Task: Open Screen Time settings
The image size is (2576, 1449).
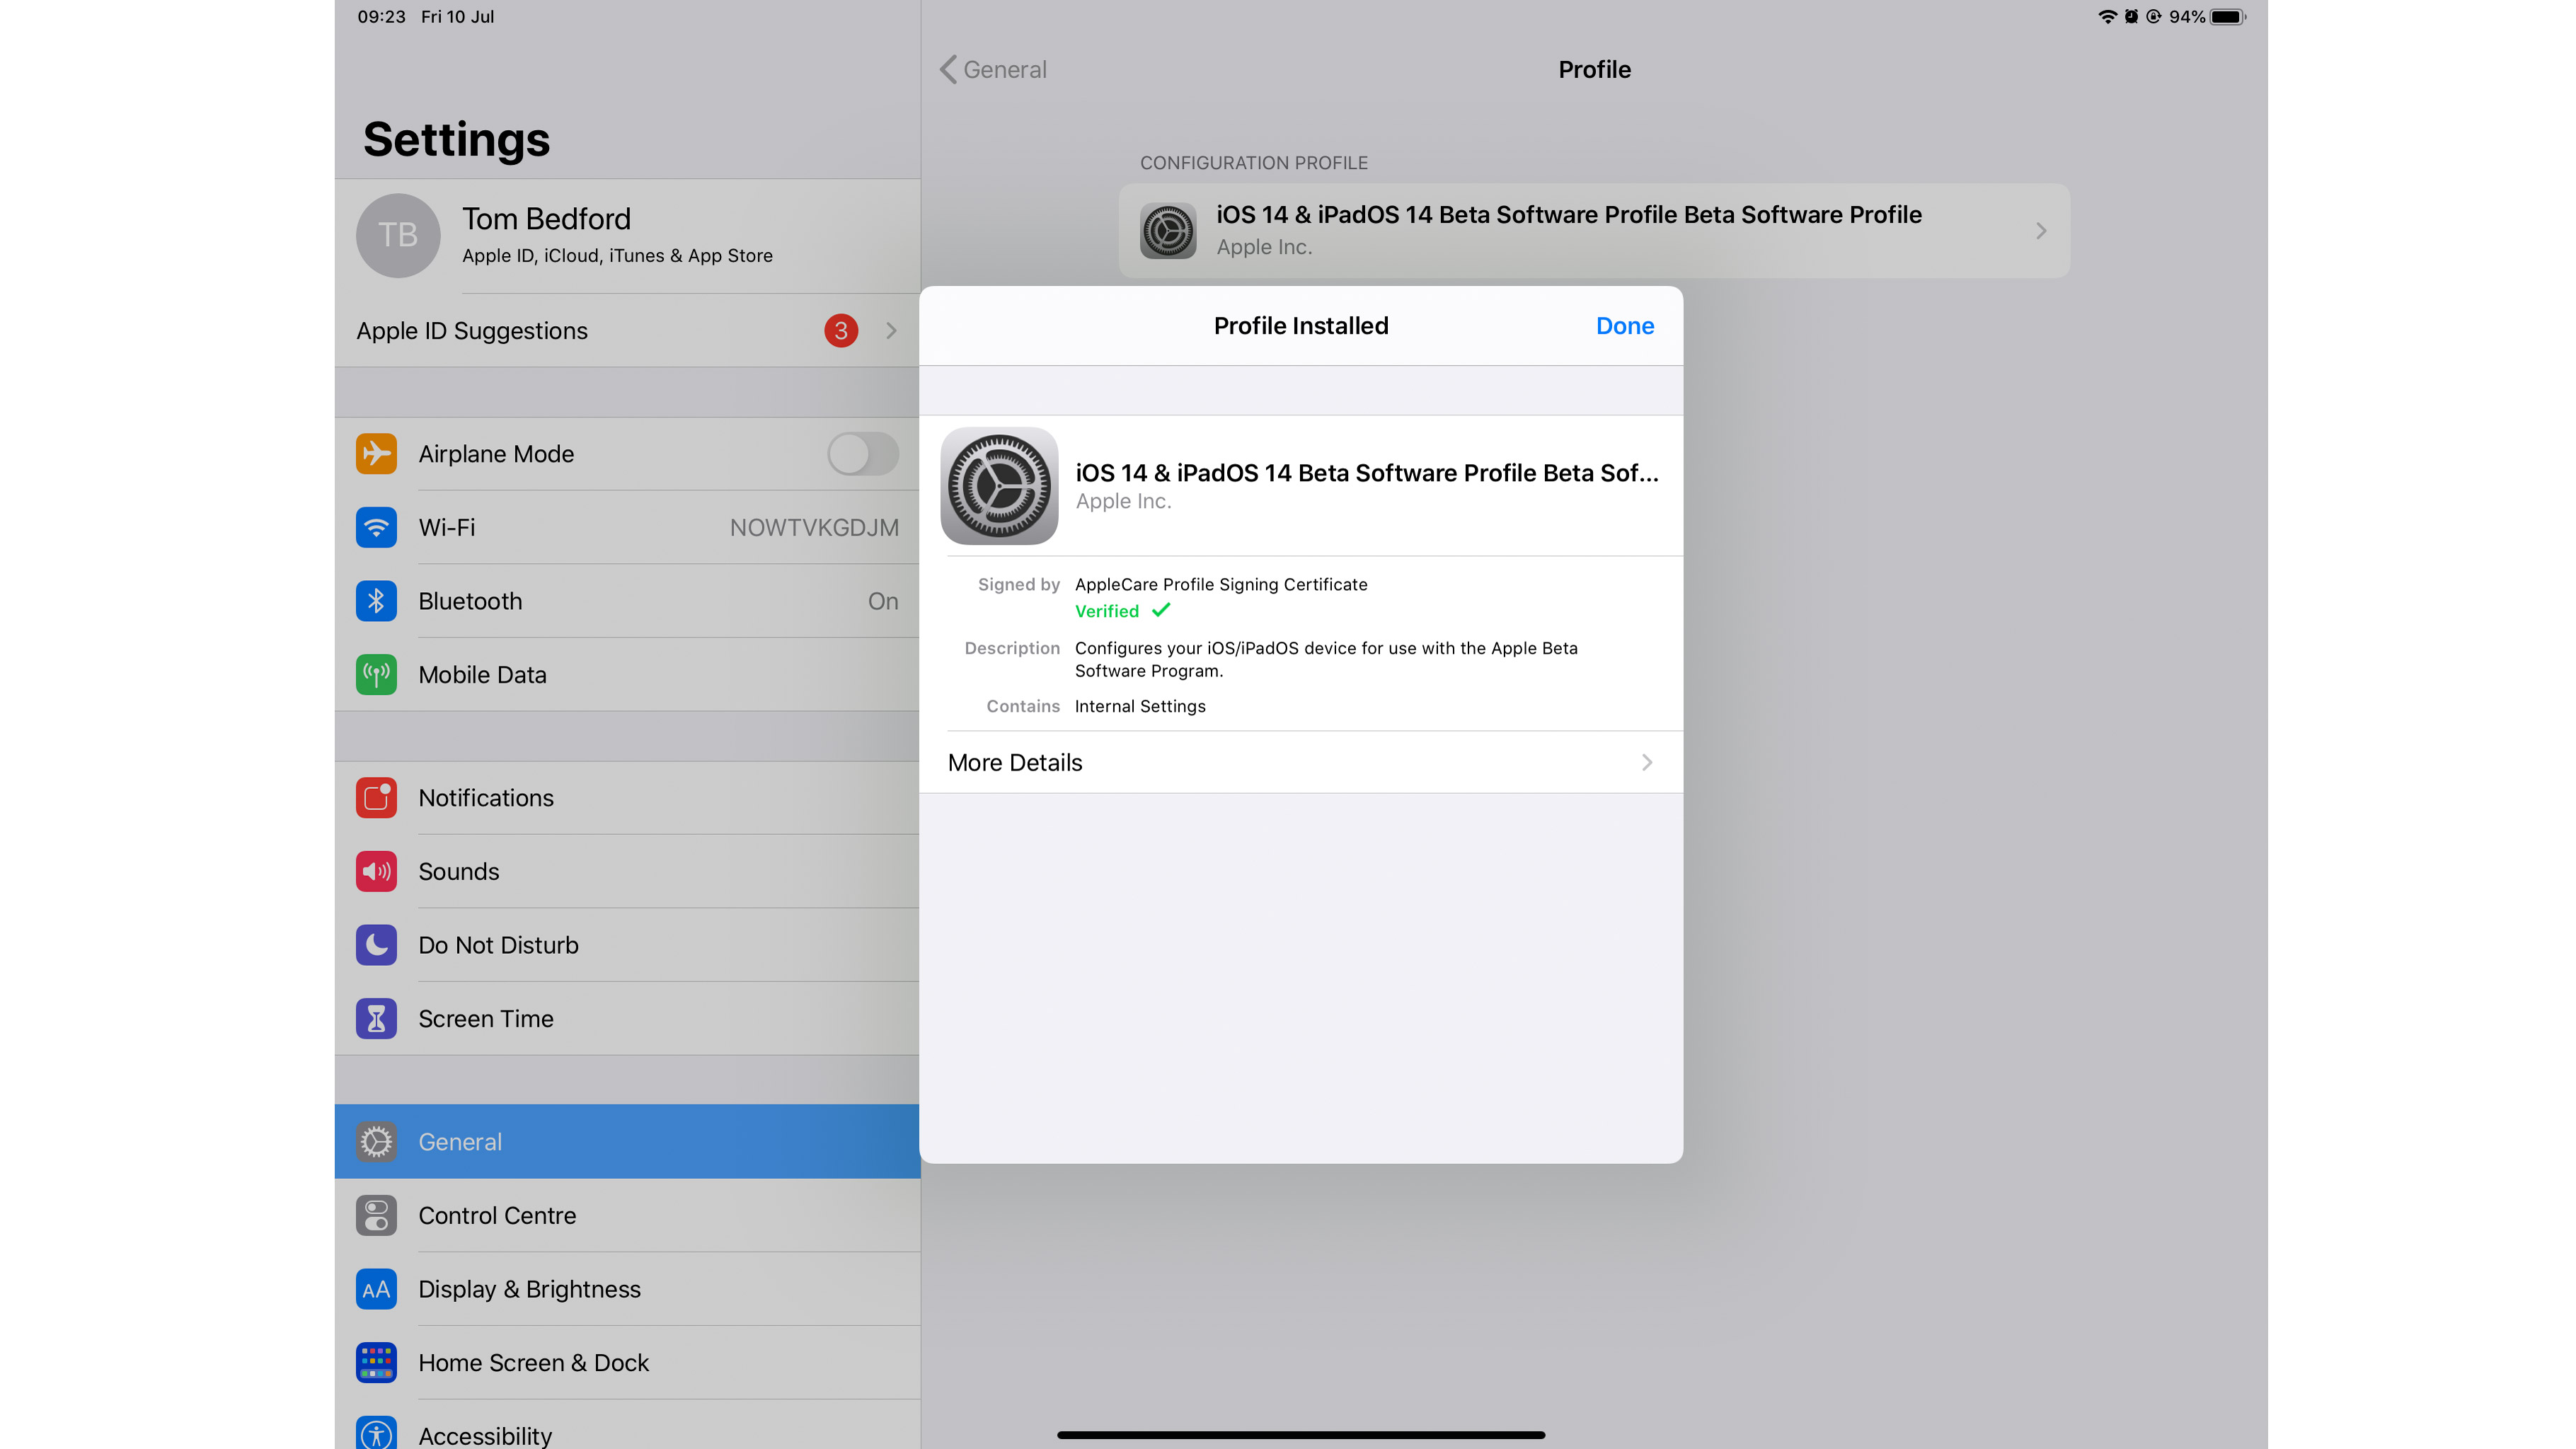Action: click(627, 1019)
